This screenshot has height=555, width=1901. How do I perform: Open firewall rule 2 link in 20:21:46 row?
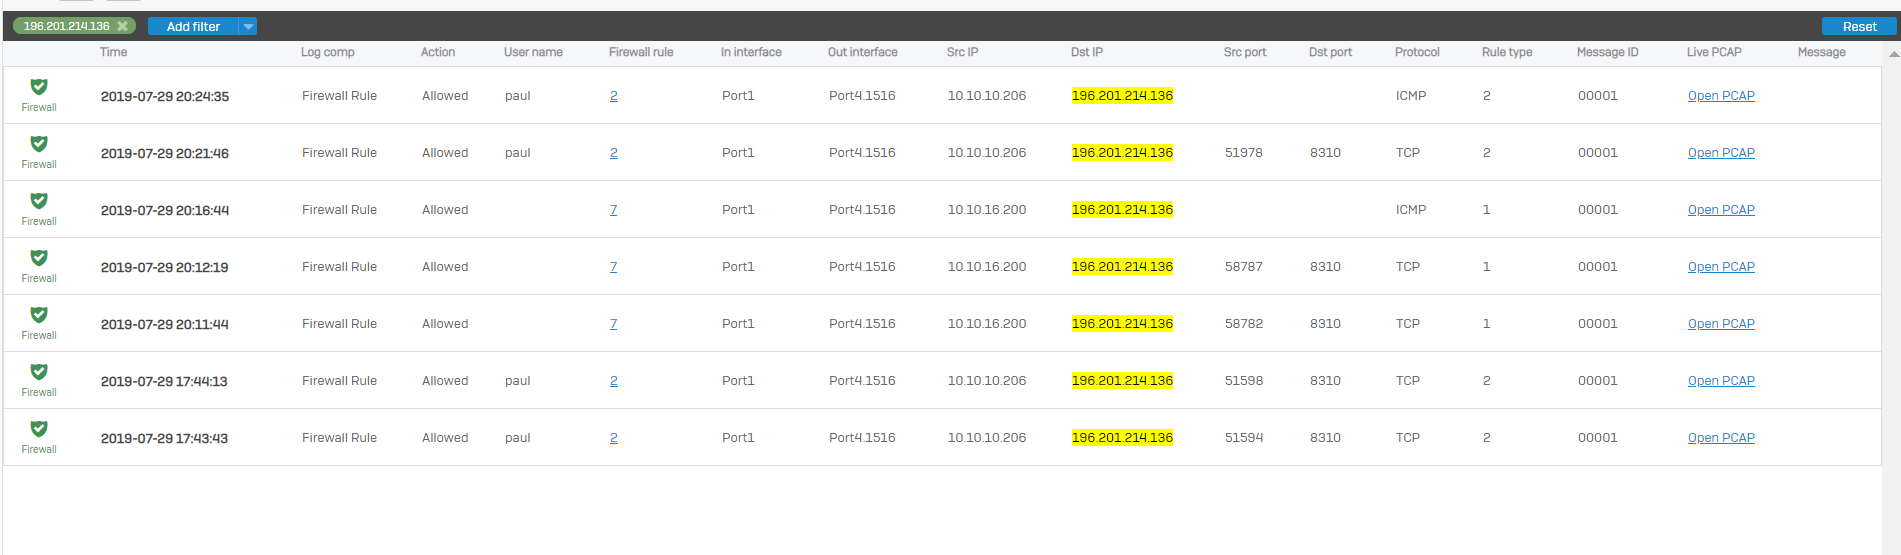613,153
